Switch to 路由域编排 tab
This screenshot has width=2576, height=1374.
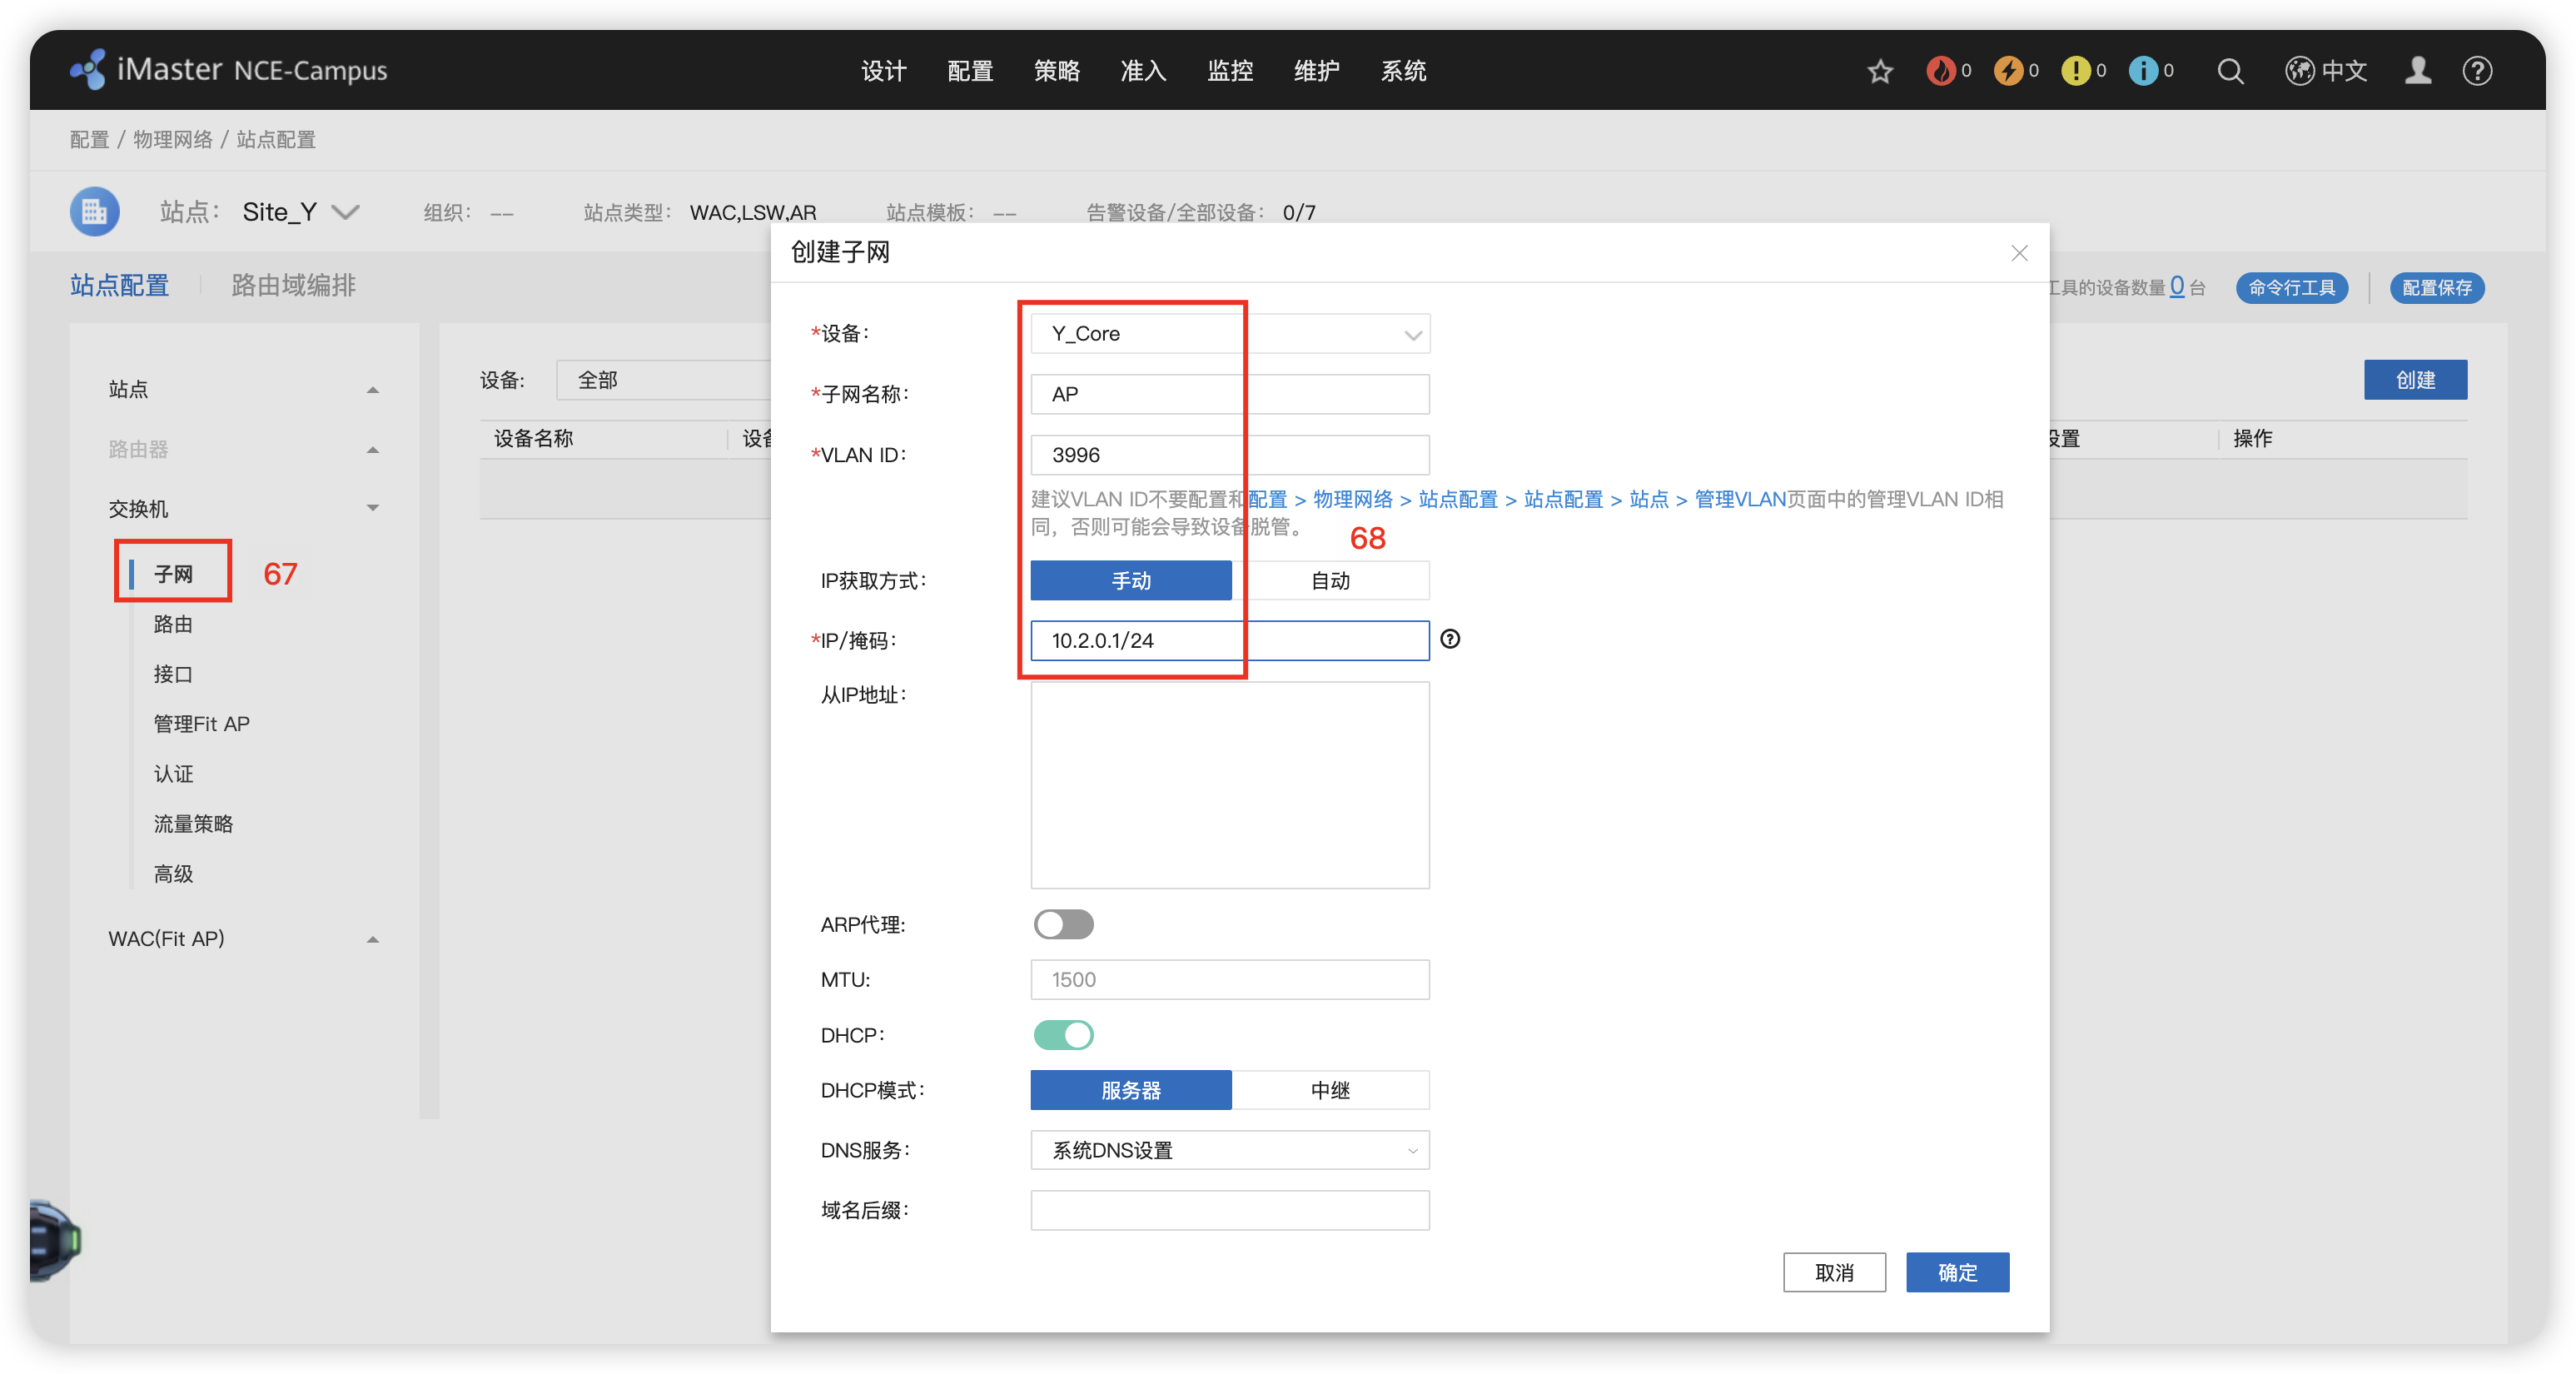(x=293, y=286)
